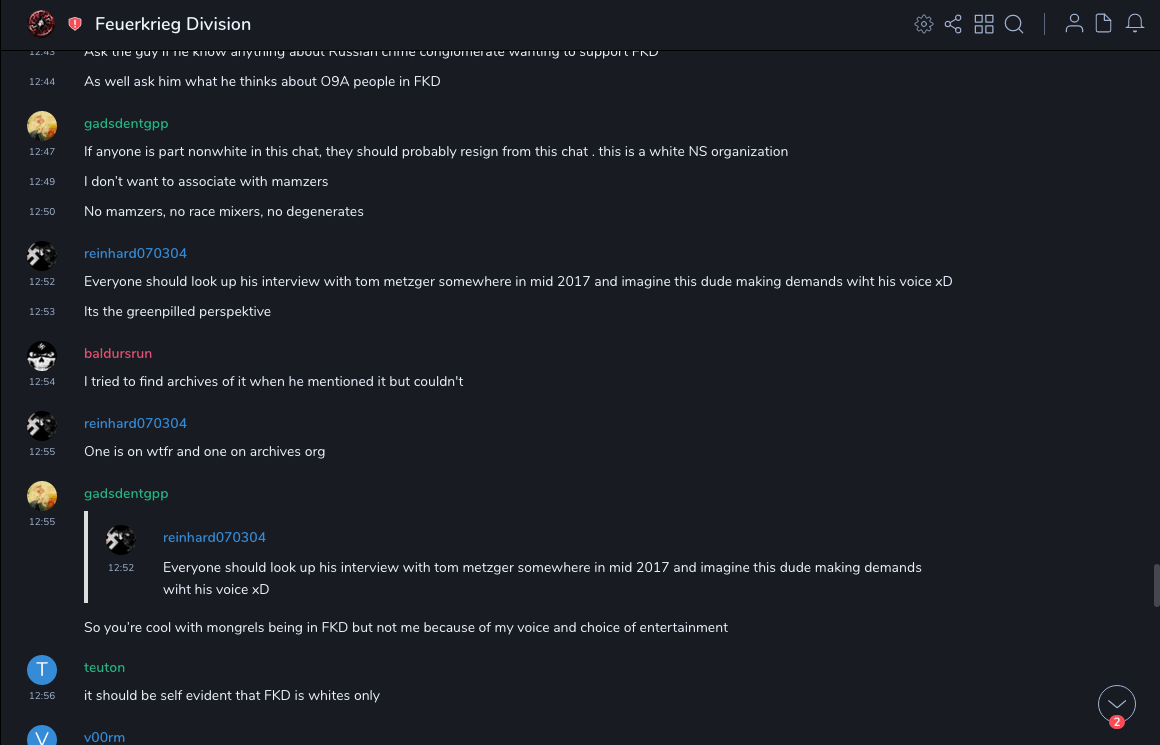Toggle the notification bell icon
1160x745 pixels.
pyautogui.click(x=1135, y=24)
